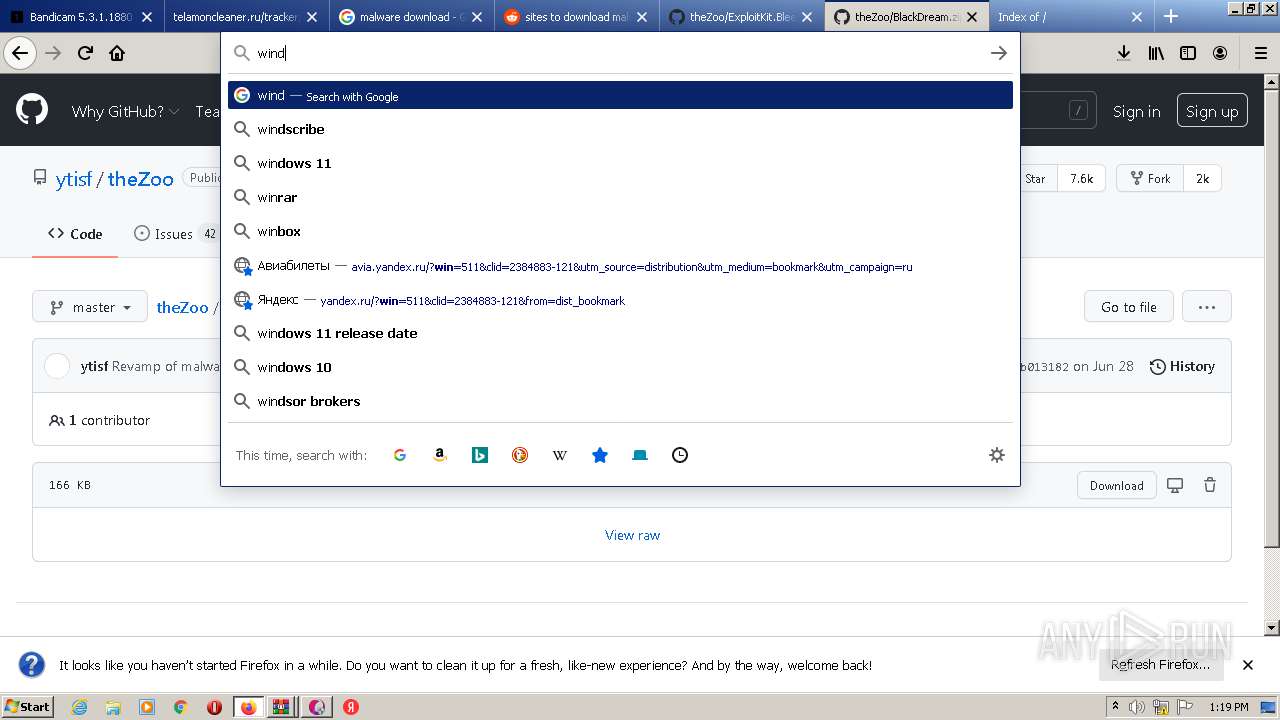The image size is (1280, 720).
Task: Search this time with Google icon
Action: point(400,455)
